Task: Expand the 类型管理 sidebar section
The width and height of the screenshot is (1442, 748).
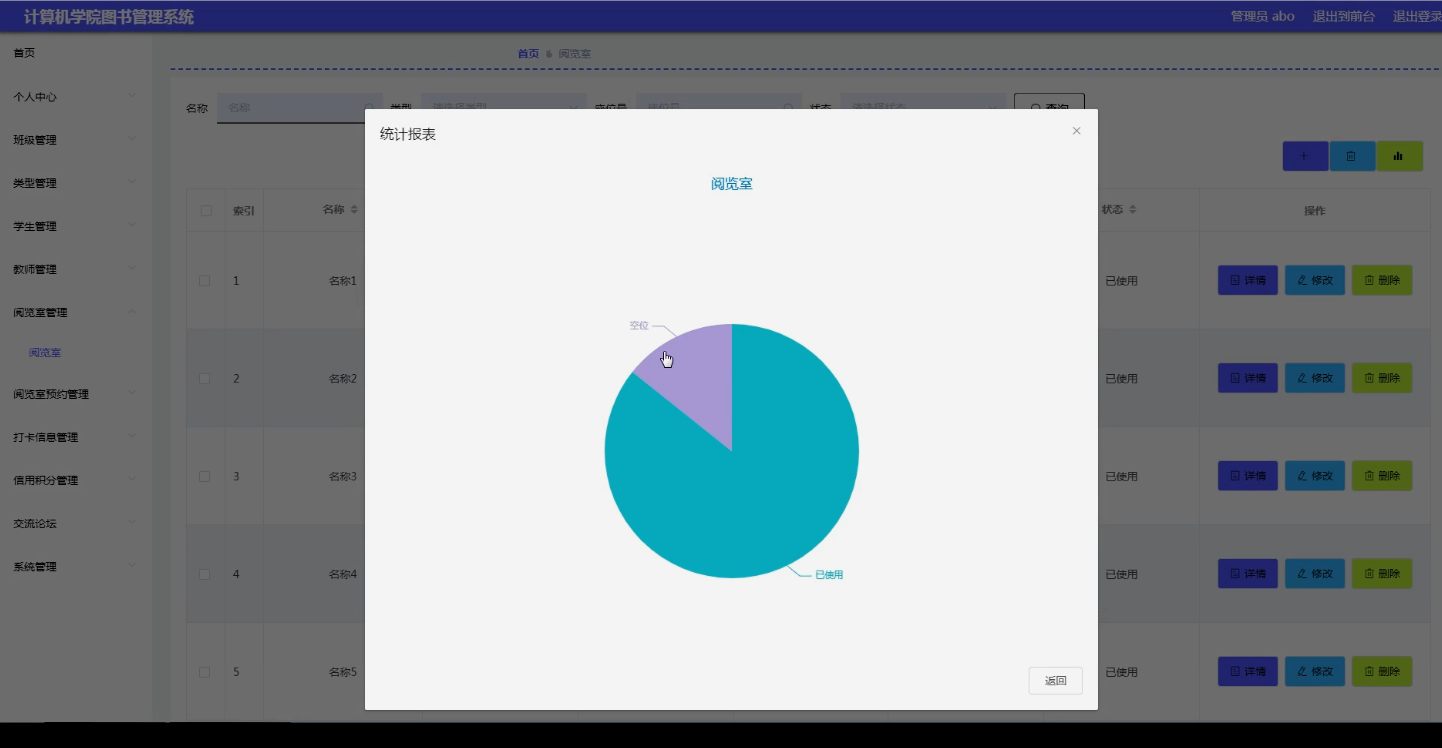Action: pos(76,183)
